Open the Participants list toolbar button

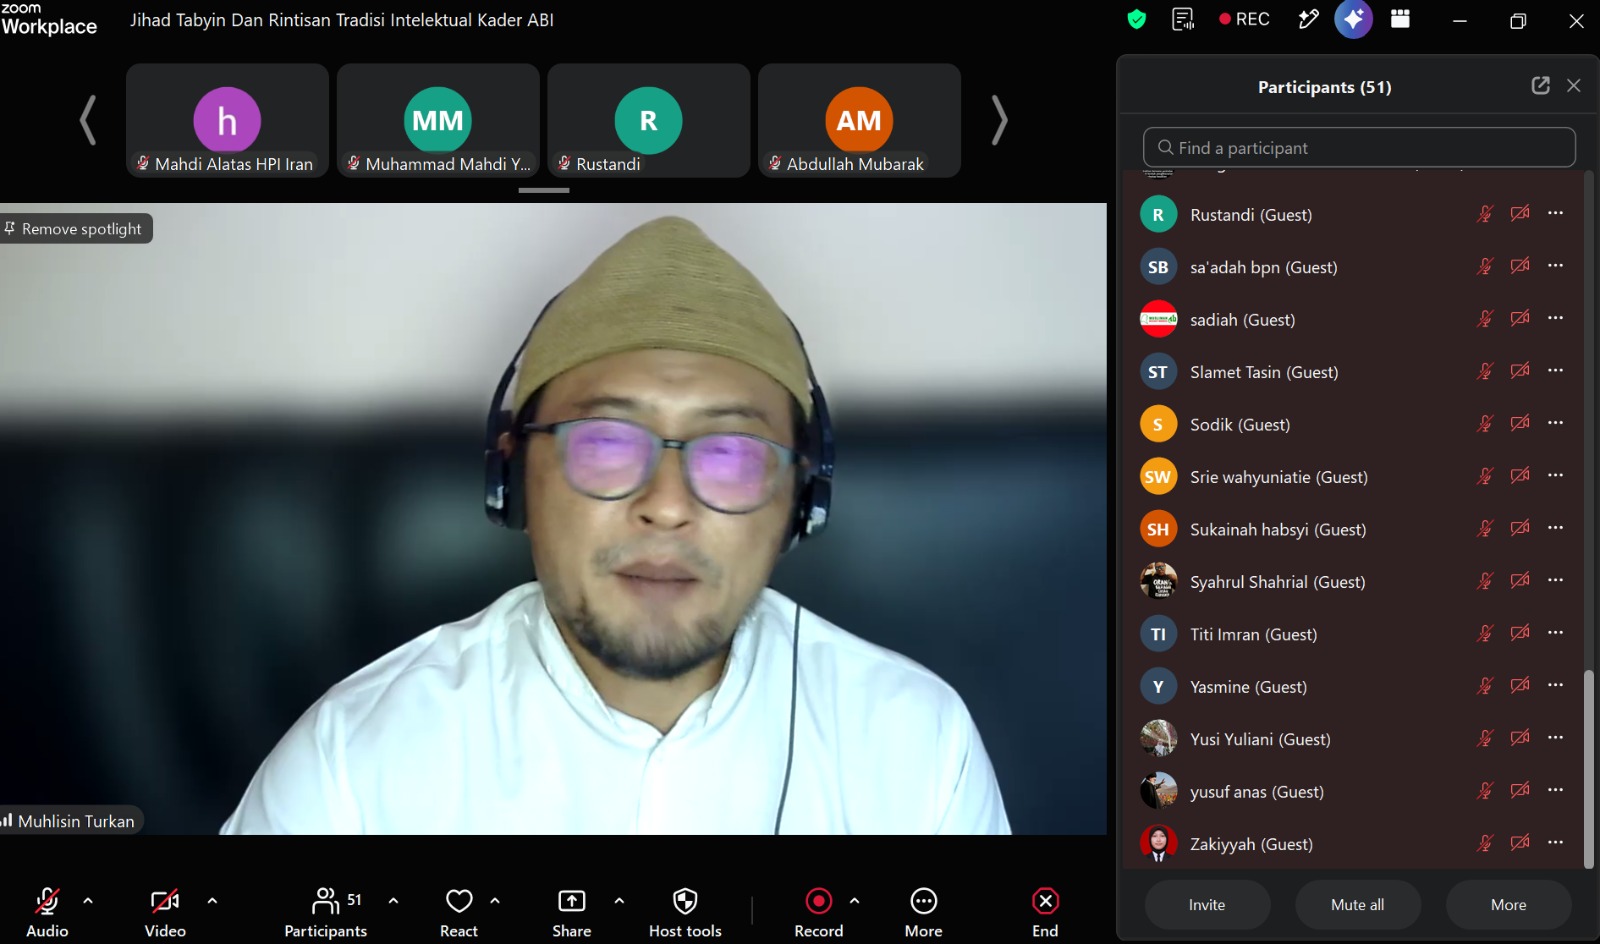pyautogui.click(x=326, y=912)
